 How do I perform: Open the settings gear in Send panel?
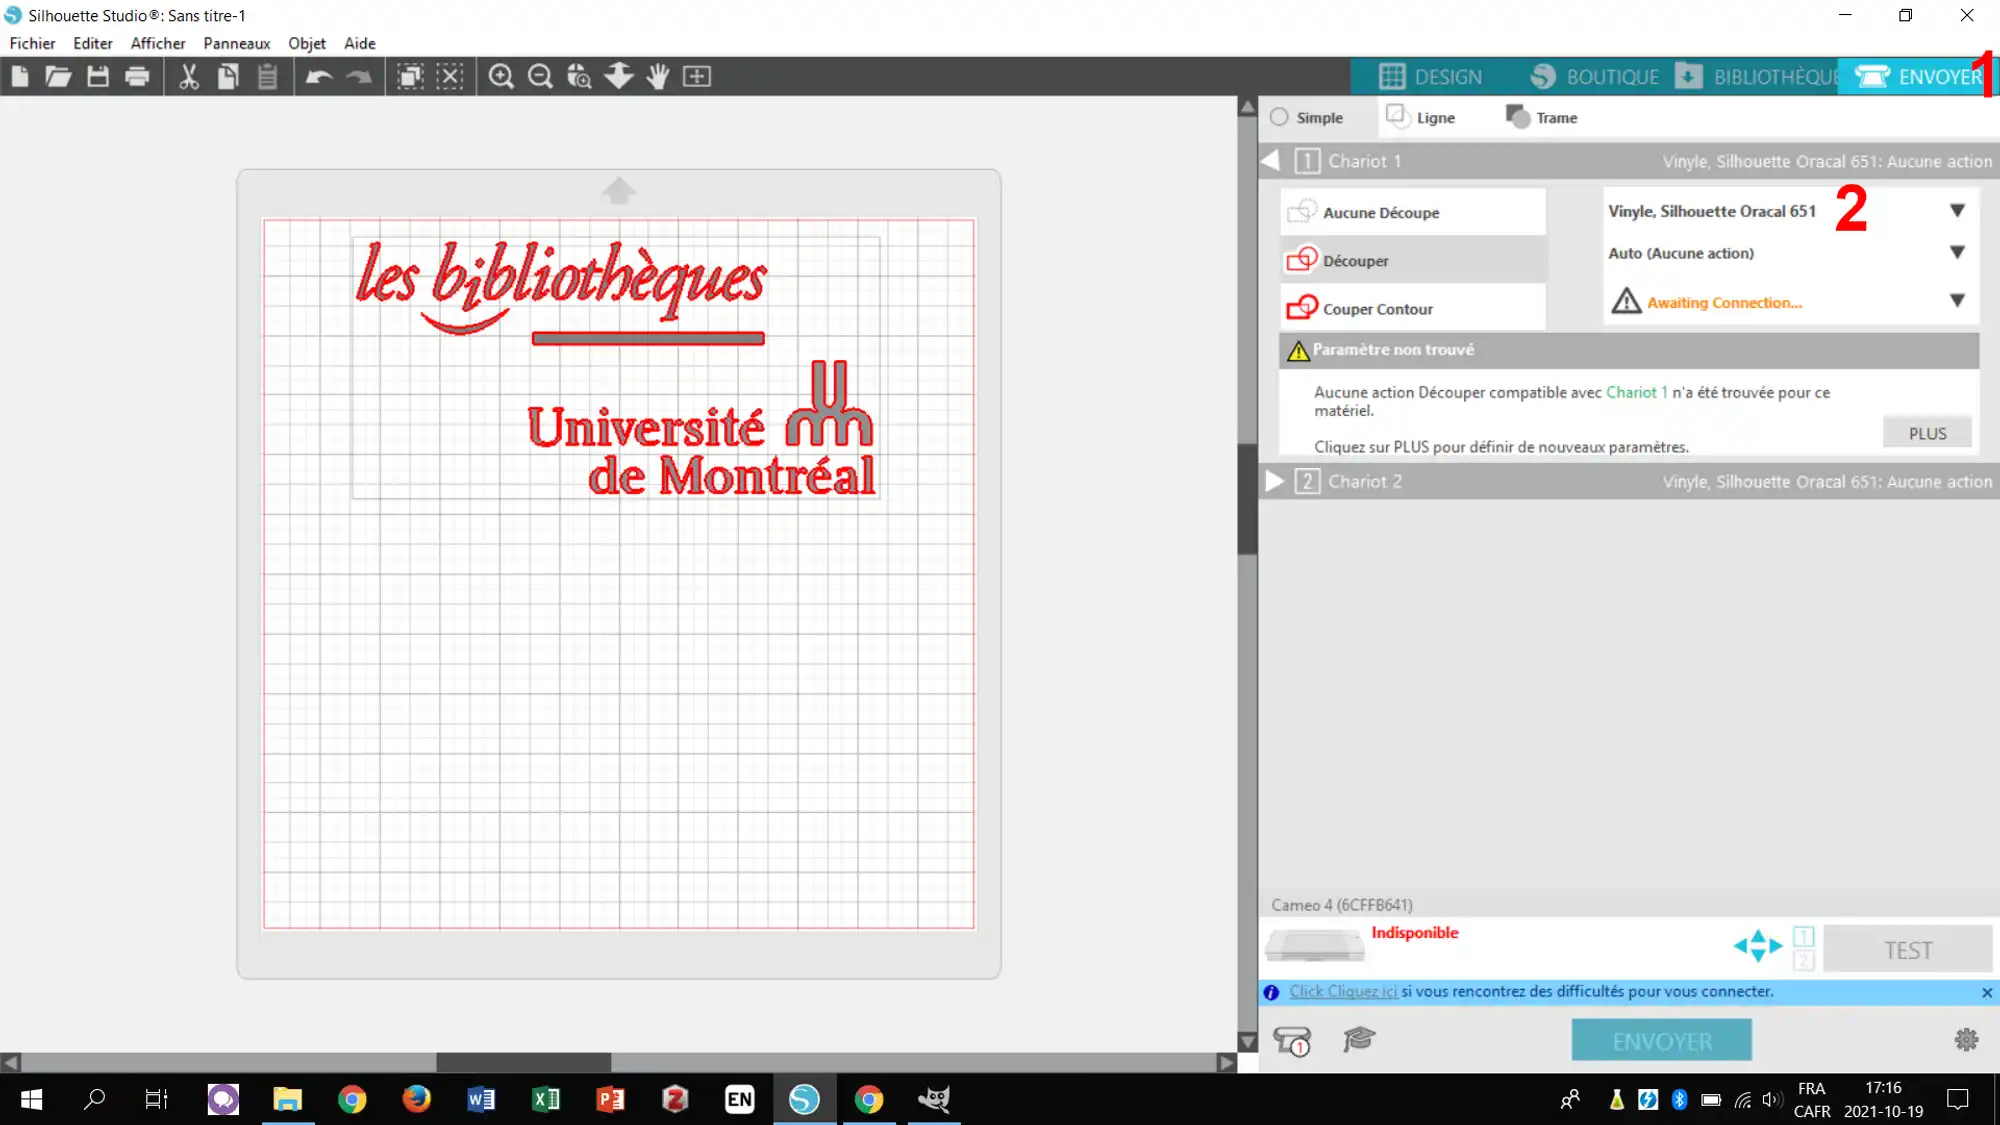pyautogui.click(x=1966, y=1040)
